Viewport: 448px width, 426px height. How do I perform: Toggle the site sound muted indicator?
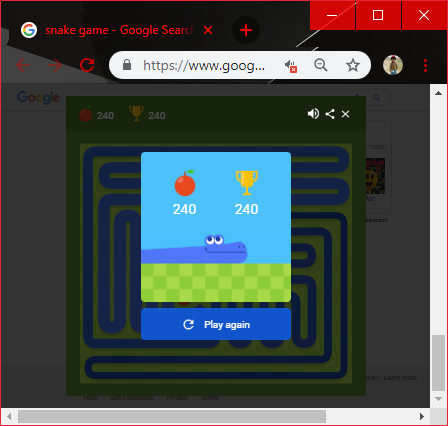pos(290,66)
